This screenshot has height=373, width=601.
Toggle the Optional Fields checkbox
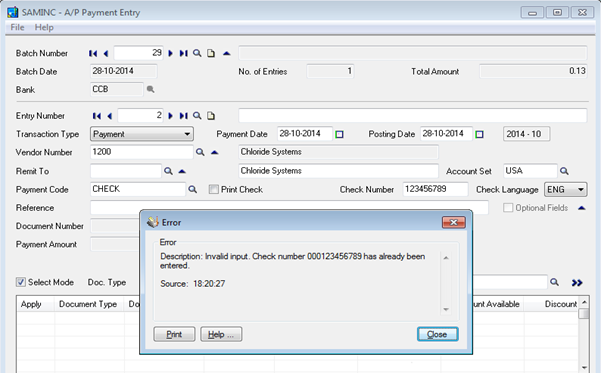tap(508, 208)
